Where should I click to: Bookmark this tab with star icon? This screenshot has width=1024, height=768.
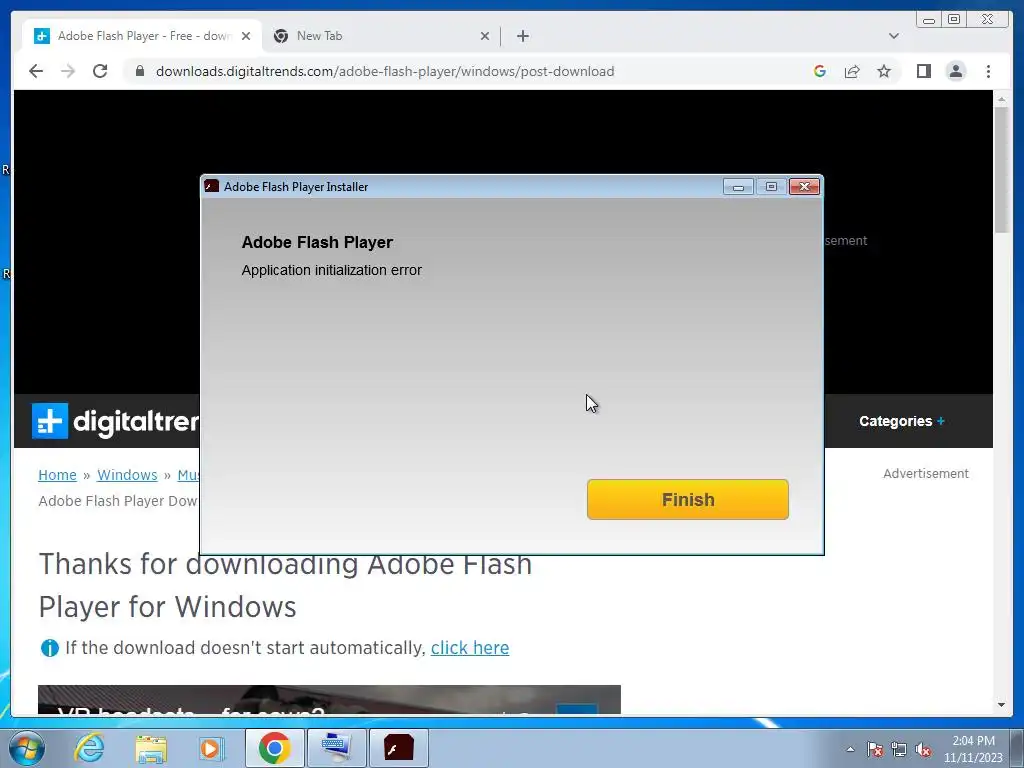[x=884, y=71]
